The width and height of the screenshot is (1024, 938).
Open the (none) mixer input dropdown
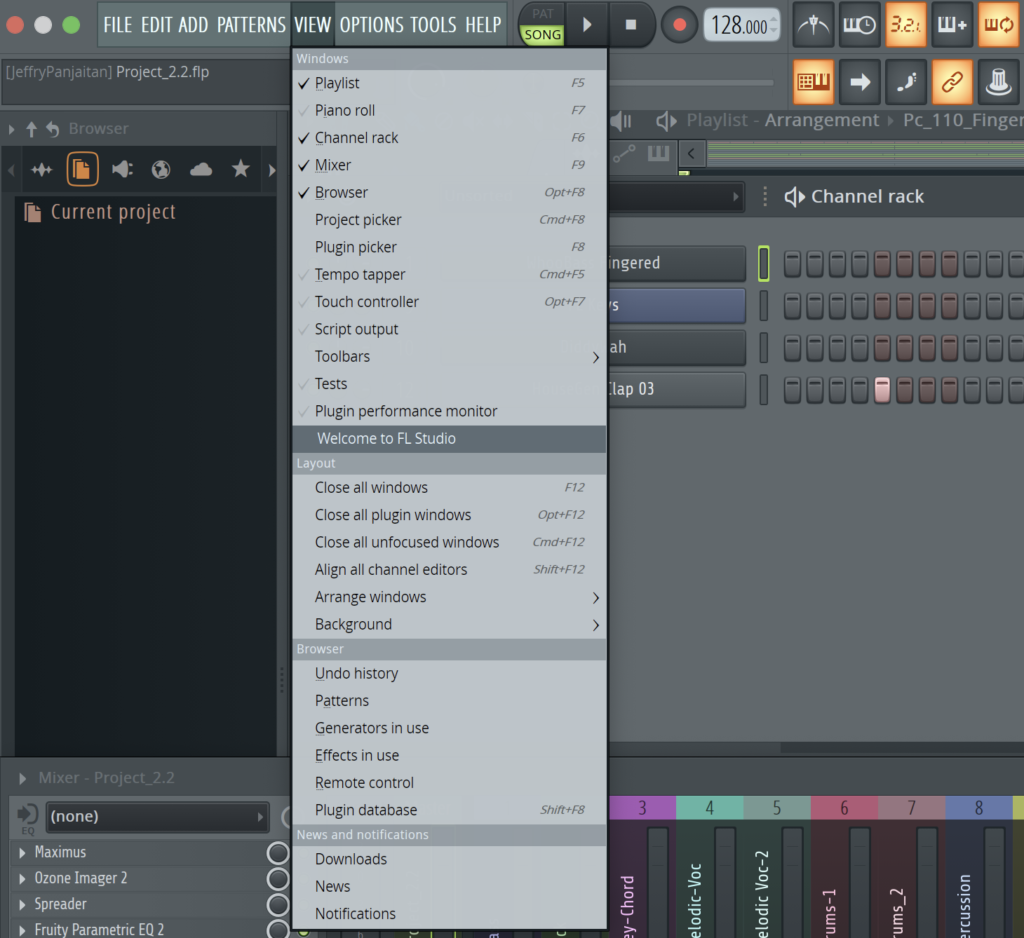click(x=157, y=816)
